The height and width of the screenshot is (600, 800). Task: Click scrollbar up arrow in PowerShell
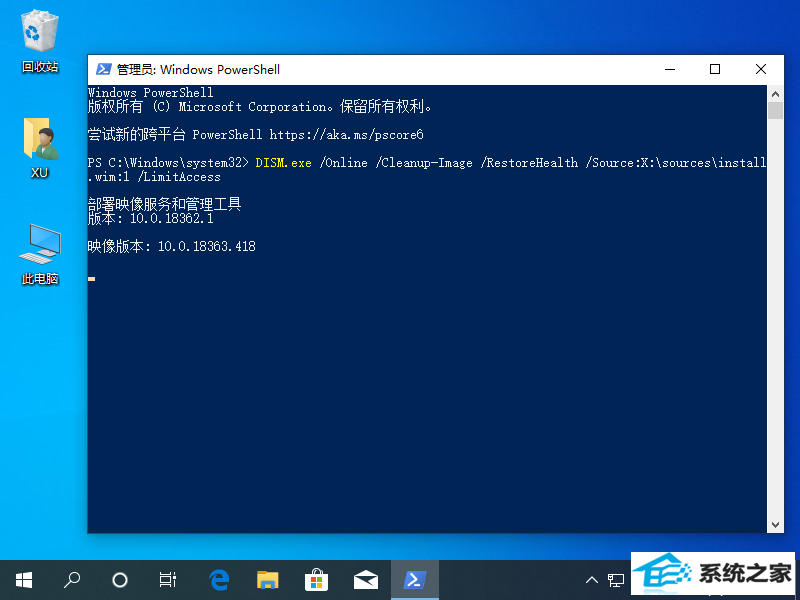tap(775, 94)
